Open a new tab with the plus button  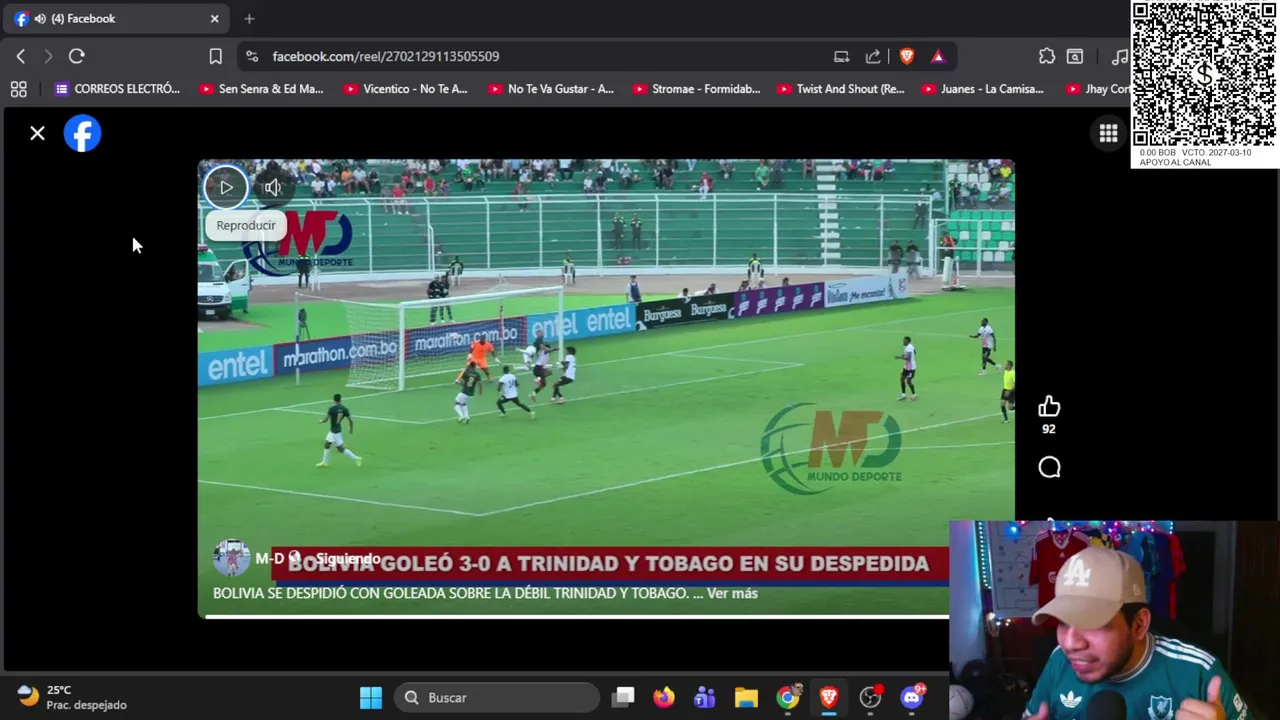tap(249, 18)
